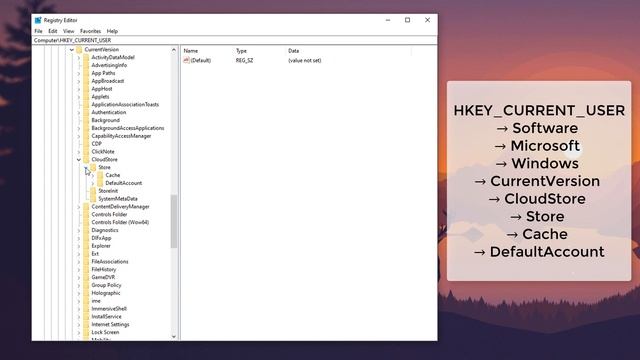Expand the Explorer key
640x360 pixels.
(x=79, y=246)
